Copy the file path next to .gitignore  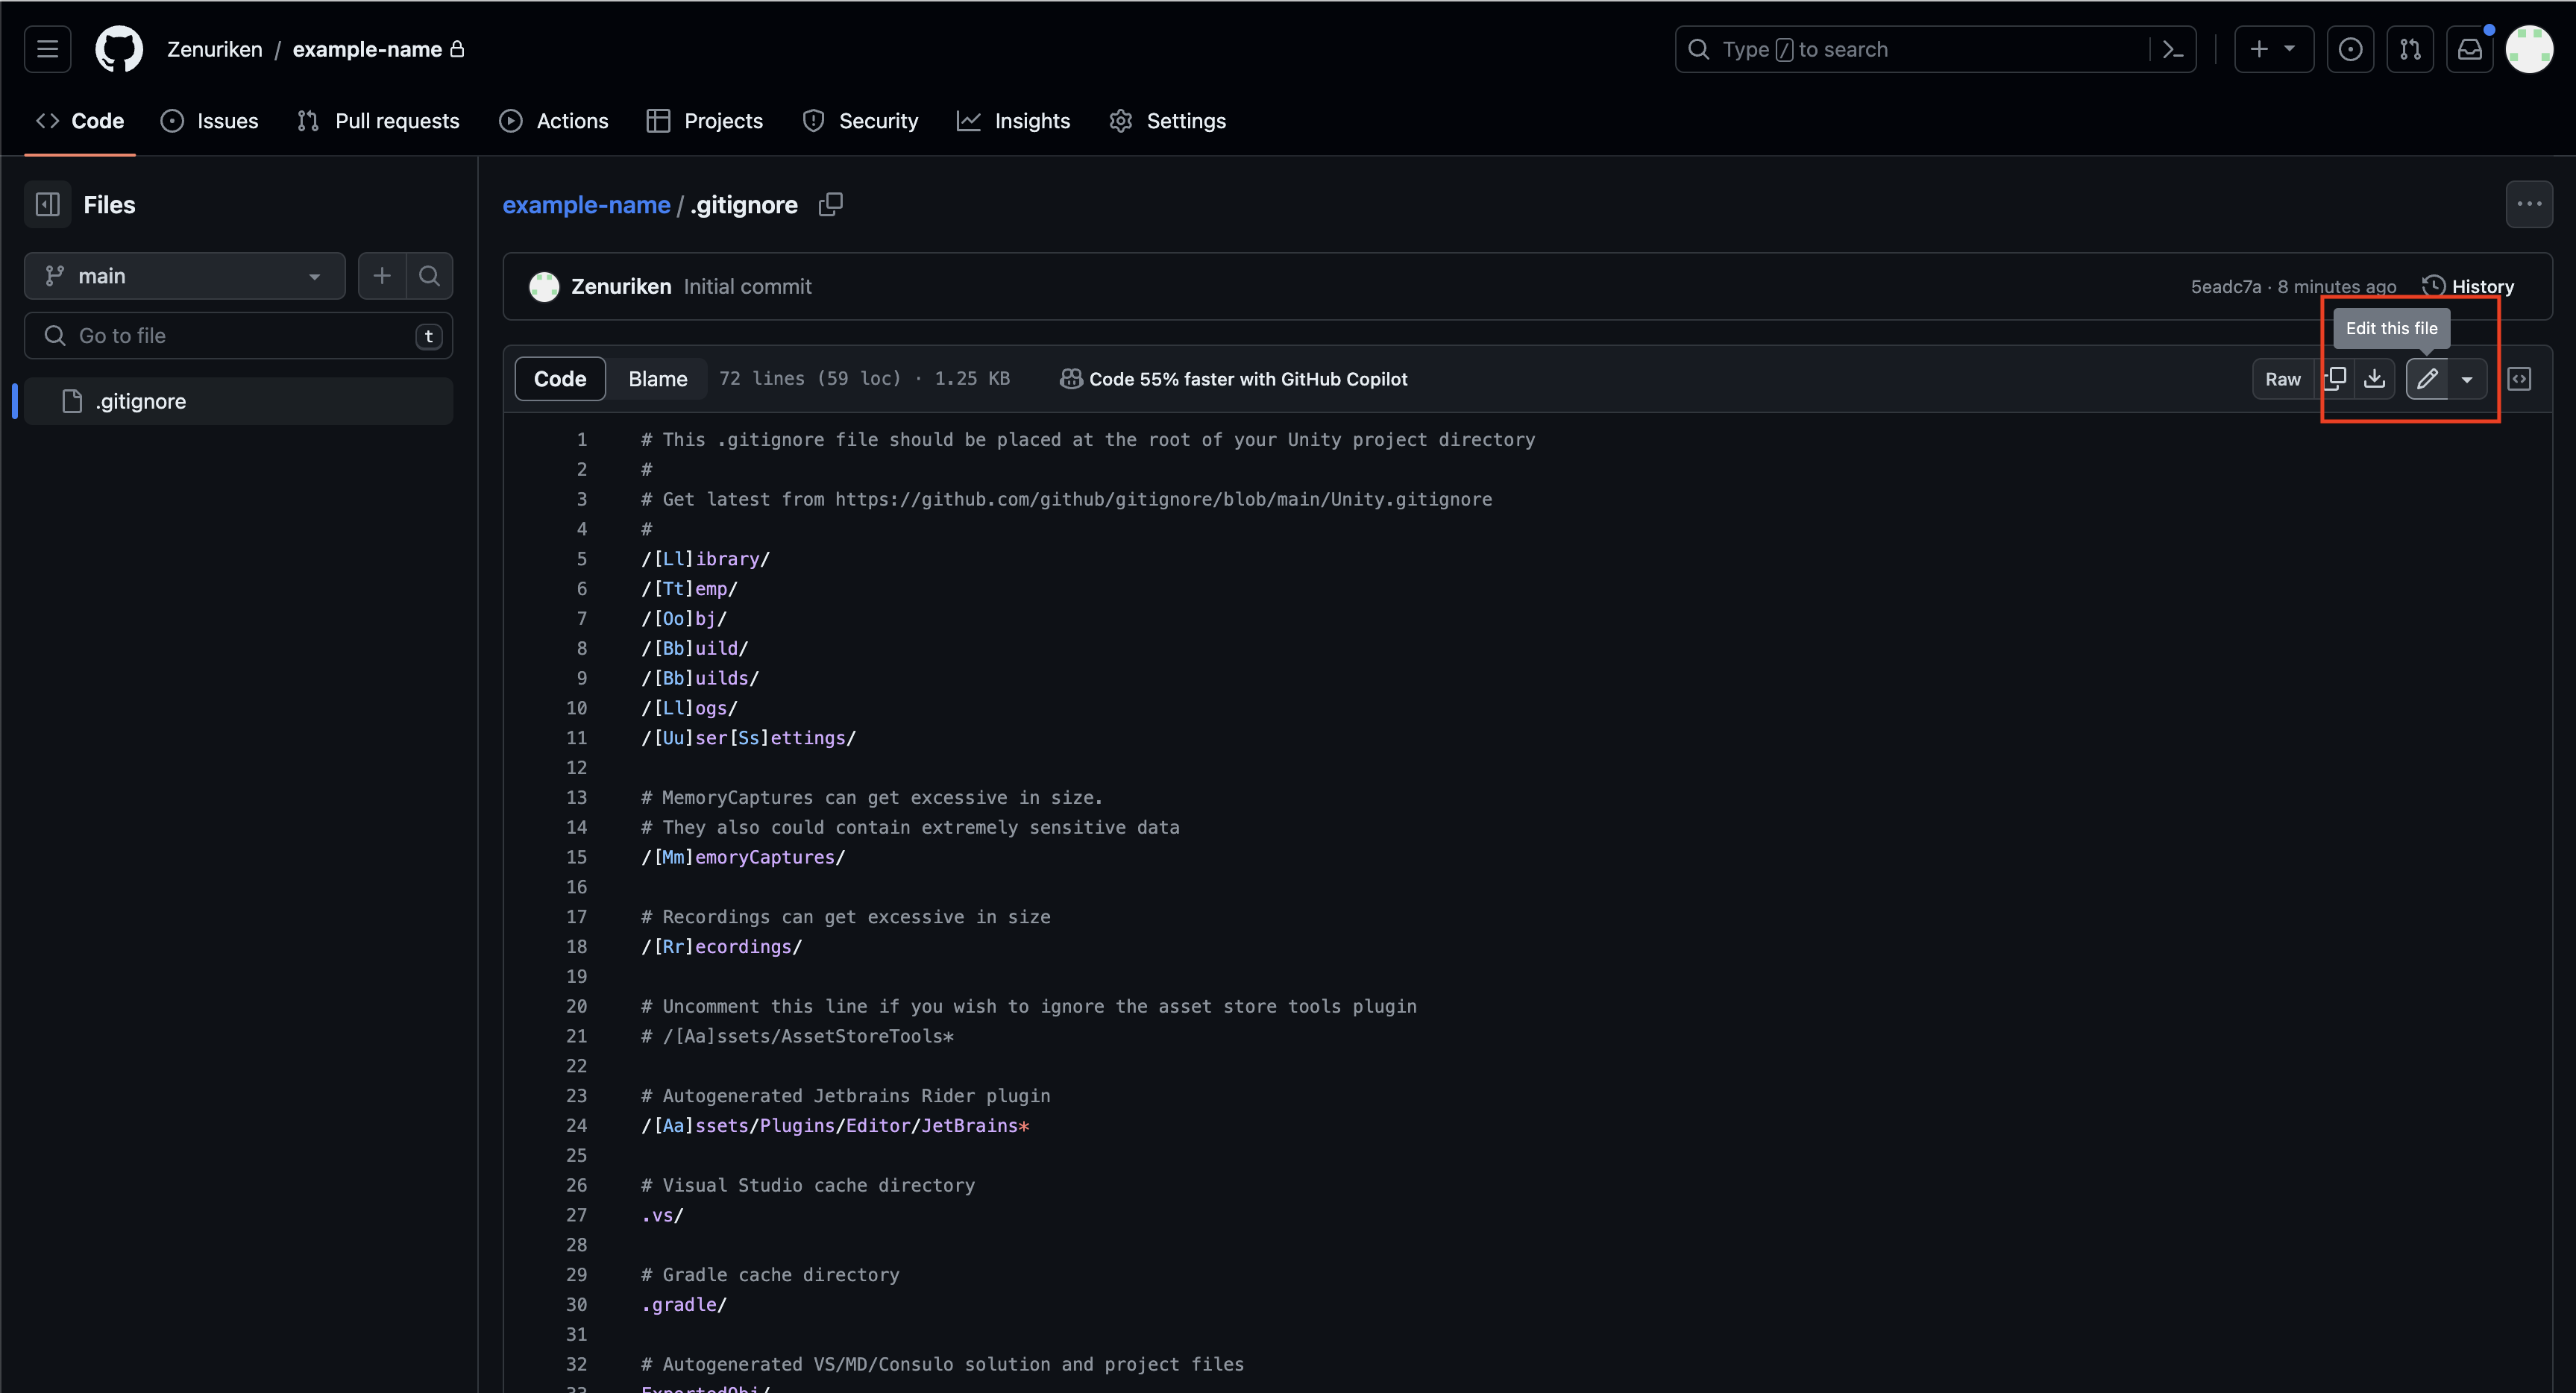coord(830,205)
